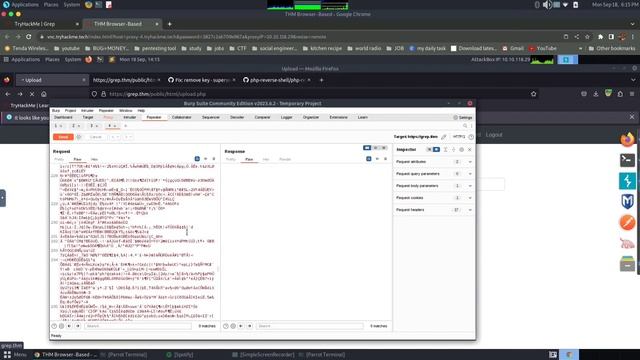Image resolution: width=640 pixels, height=360 pixels.
Task: Select Repeater request tab 2
Action: [76, 126]
